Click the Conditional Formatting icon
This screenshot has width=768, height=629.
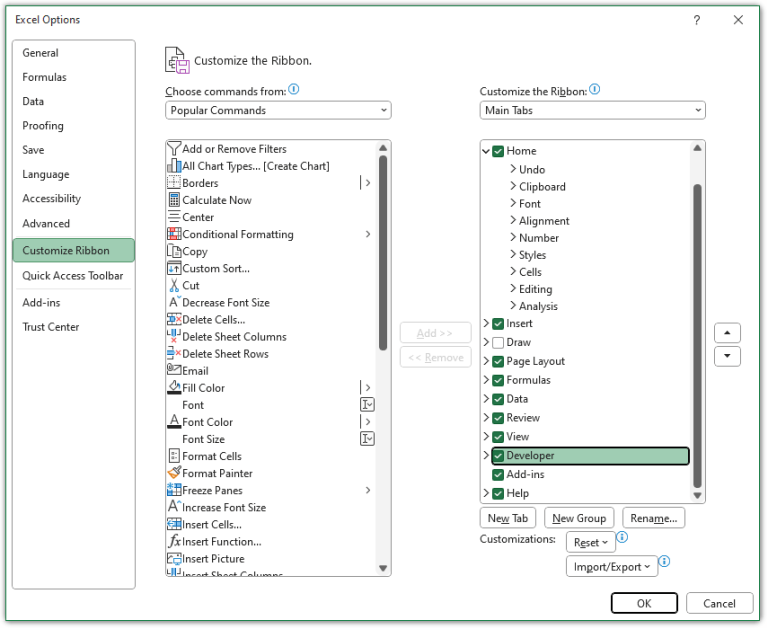tap(174, 234)
